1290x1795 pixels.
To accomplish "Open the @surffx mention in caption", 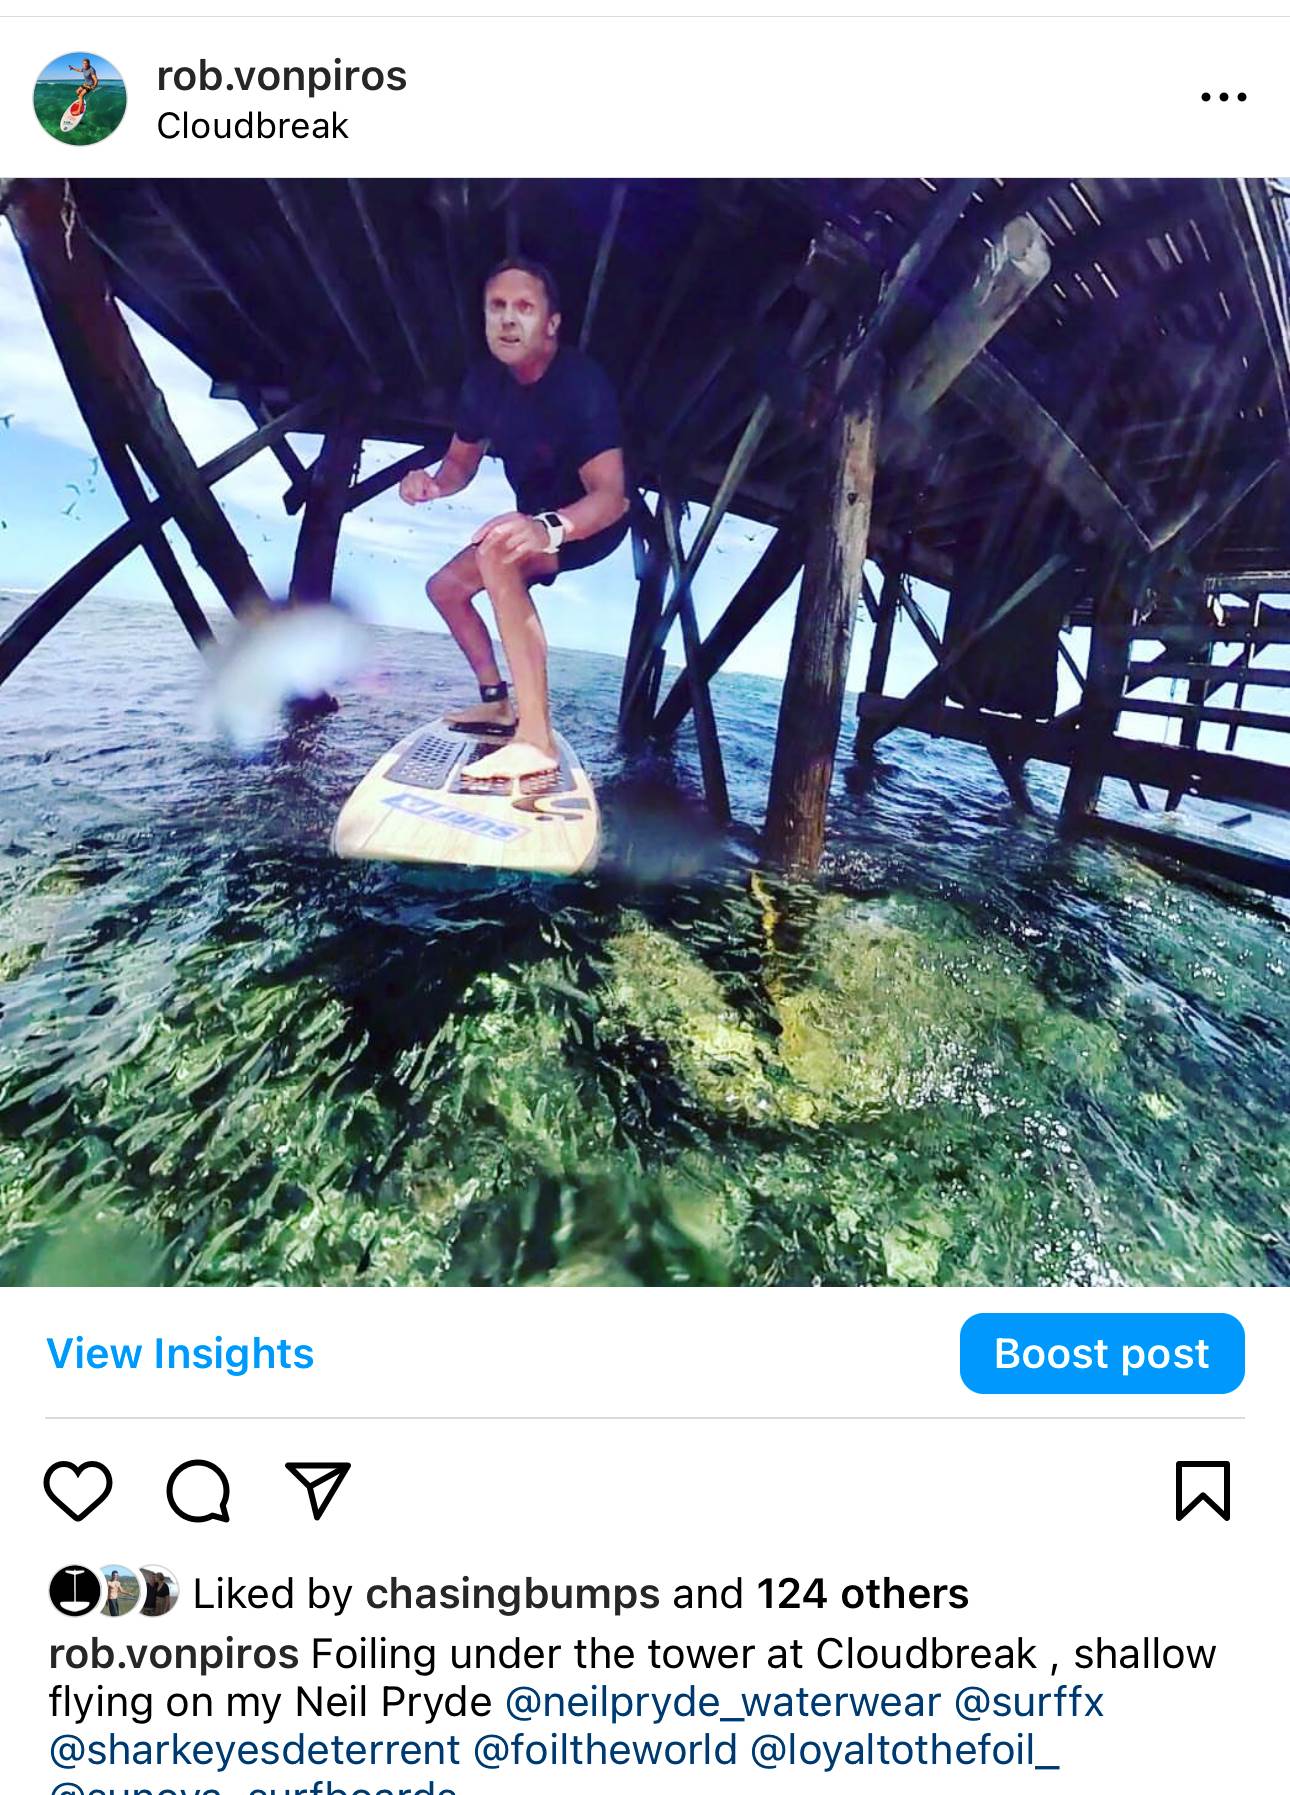I will tap(1029, 1701).
